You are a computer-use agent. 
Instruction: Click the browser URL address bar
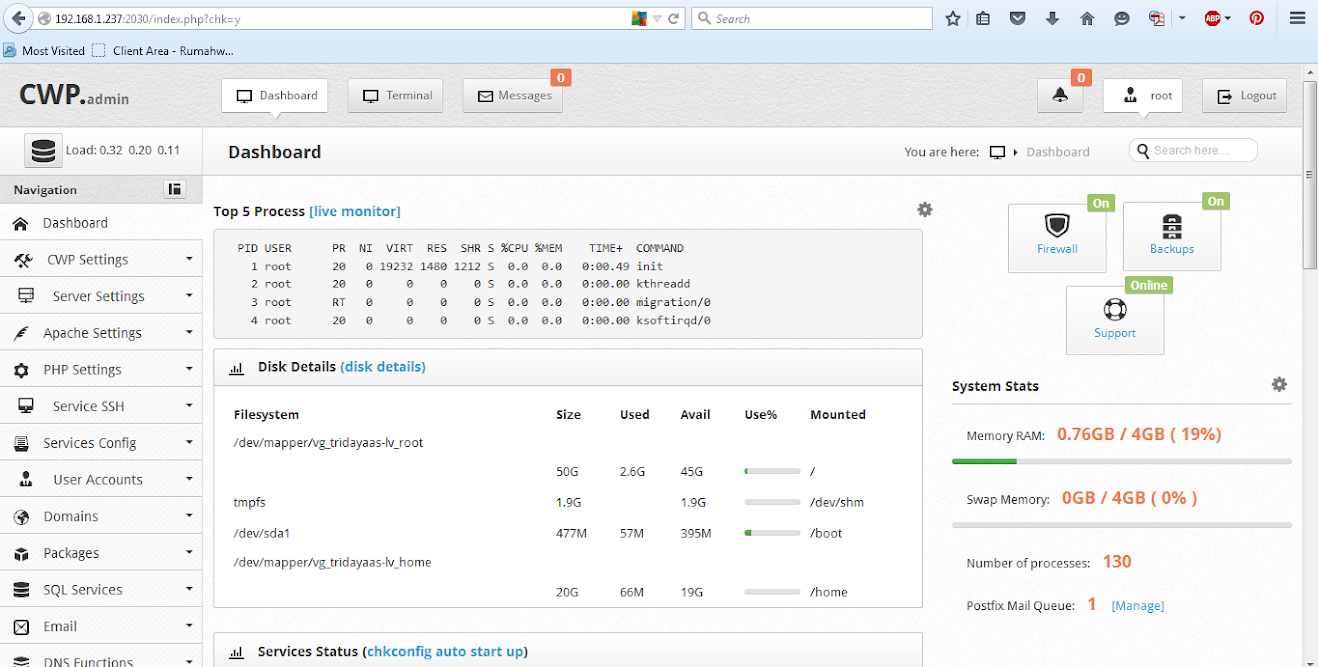tap(340, 18)
